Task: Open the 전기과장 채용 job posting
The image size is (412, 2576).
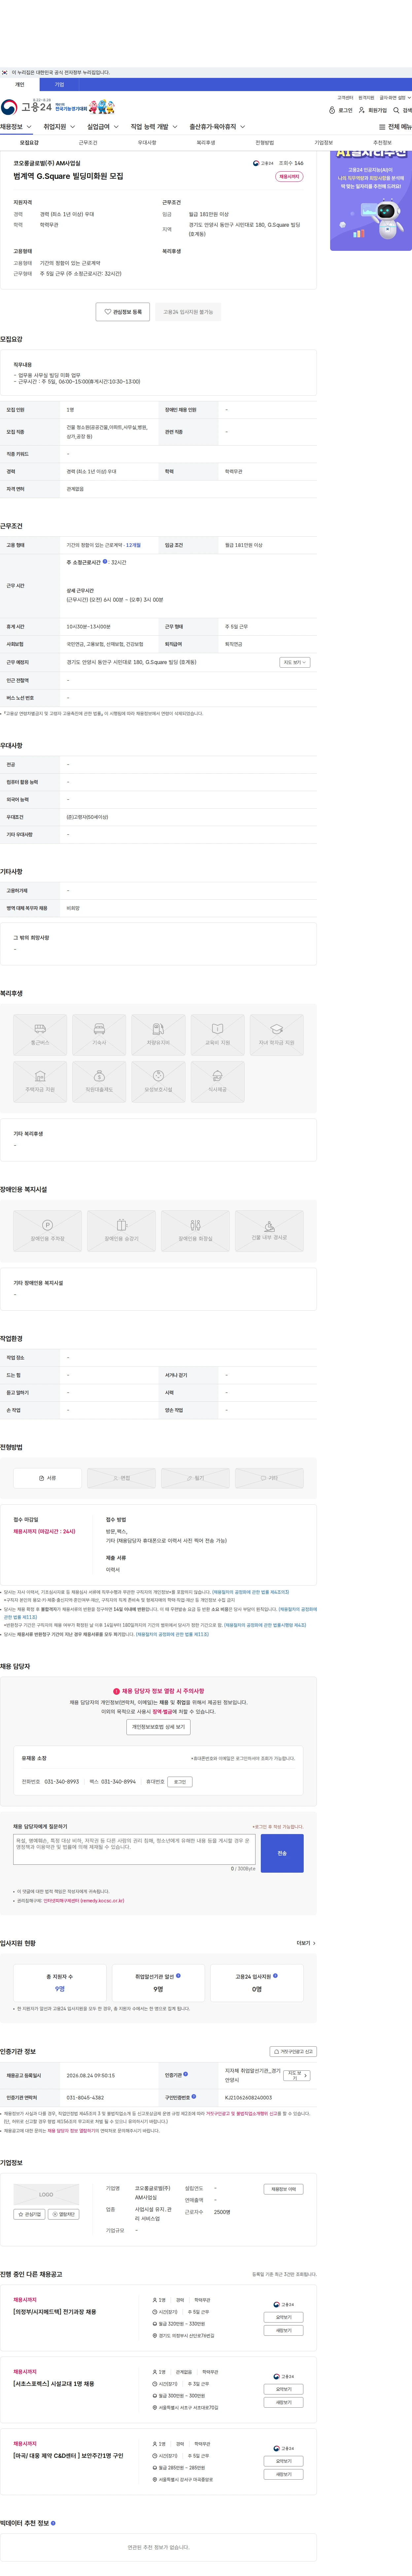Action: [x=55, y=2312]
